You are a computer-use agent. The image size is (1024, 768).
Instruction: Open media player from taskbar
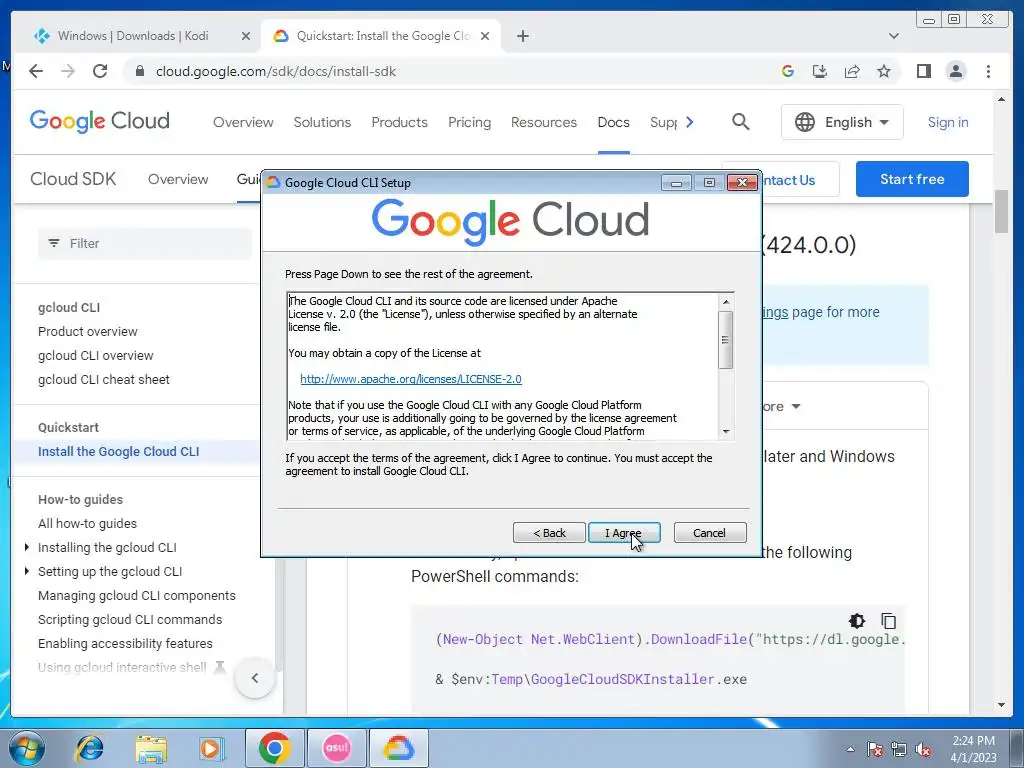[212, 748]
